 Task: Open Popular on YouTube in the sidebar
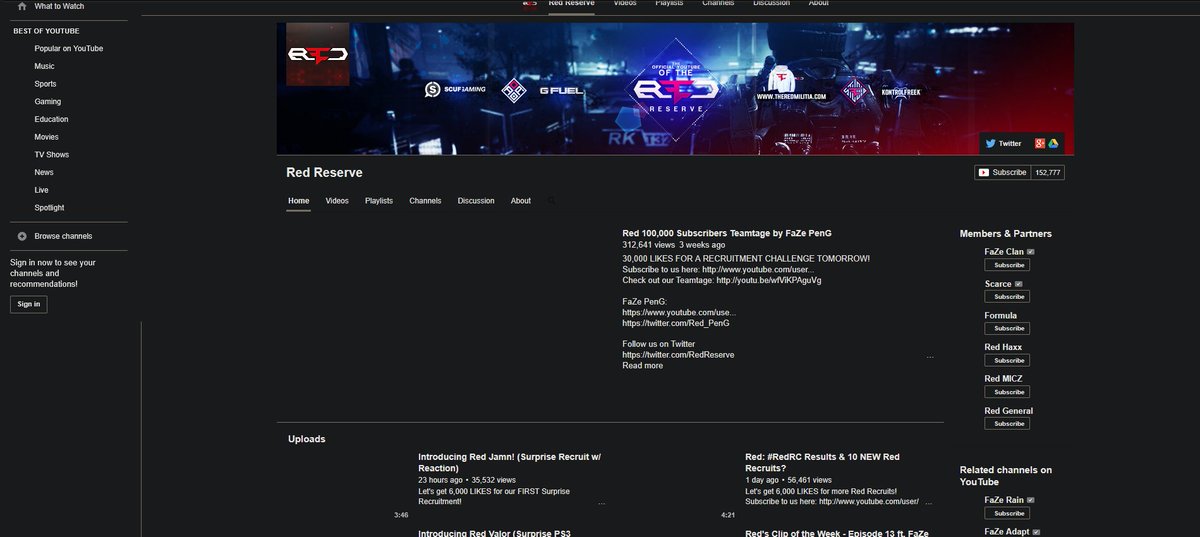pyautogui.click(x=68, y=48)
